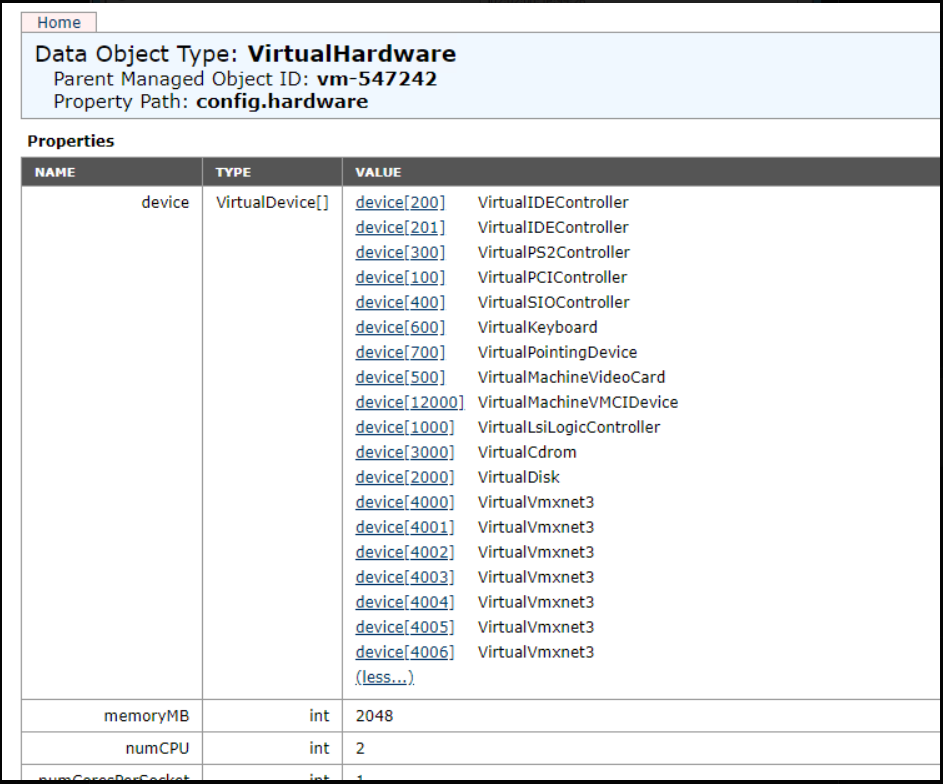Open device[700] VirtualPointingDevice link
Image resolution: width=943 pixels, height=784 pixels.
point(399,352)
